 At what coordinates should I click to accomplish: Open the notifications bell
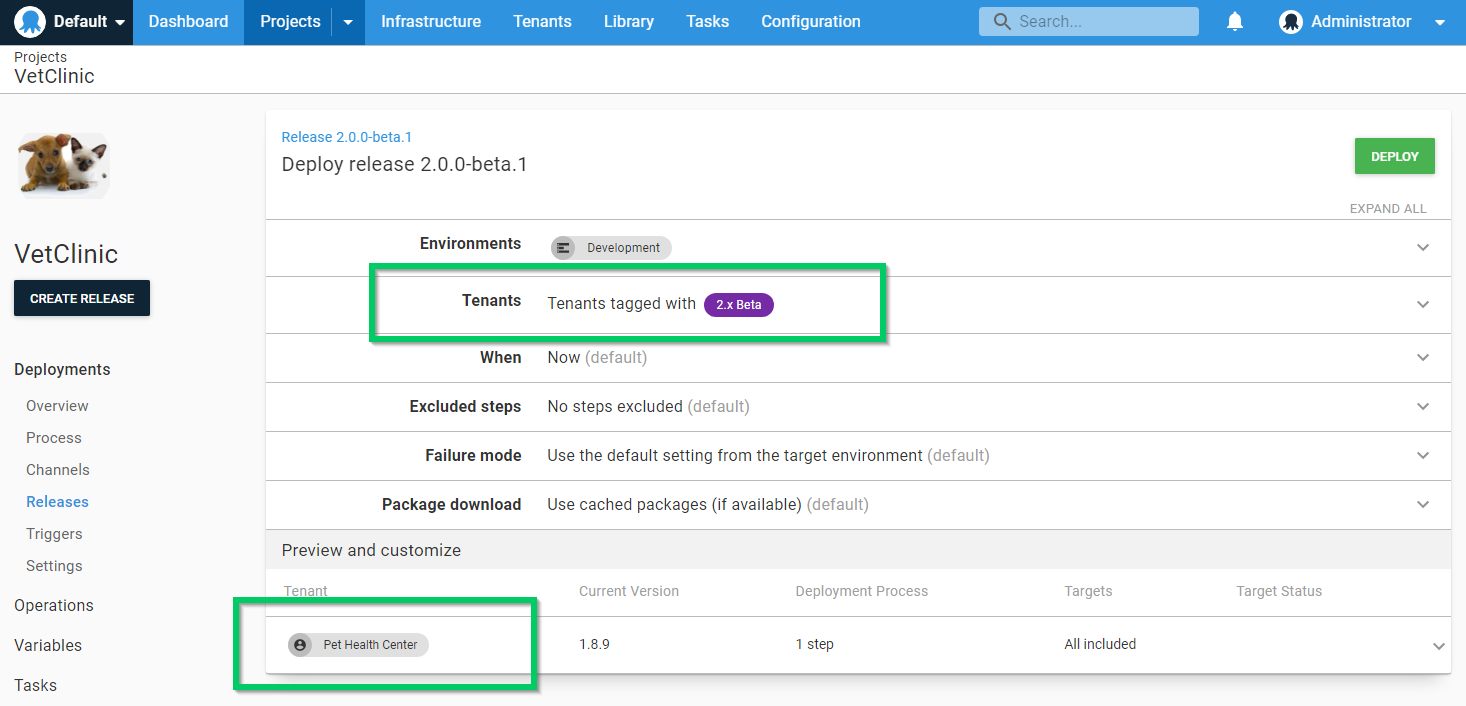pyautogui.click(x=1236, y=22)
